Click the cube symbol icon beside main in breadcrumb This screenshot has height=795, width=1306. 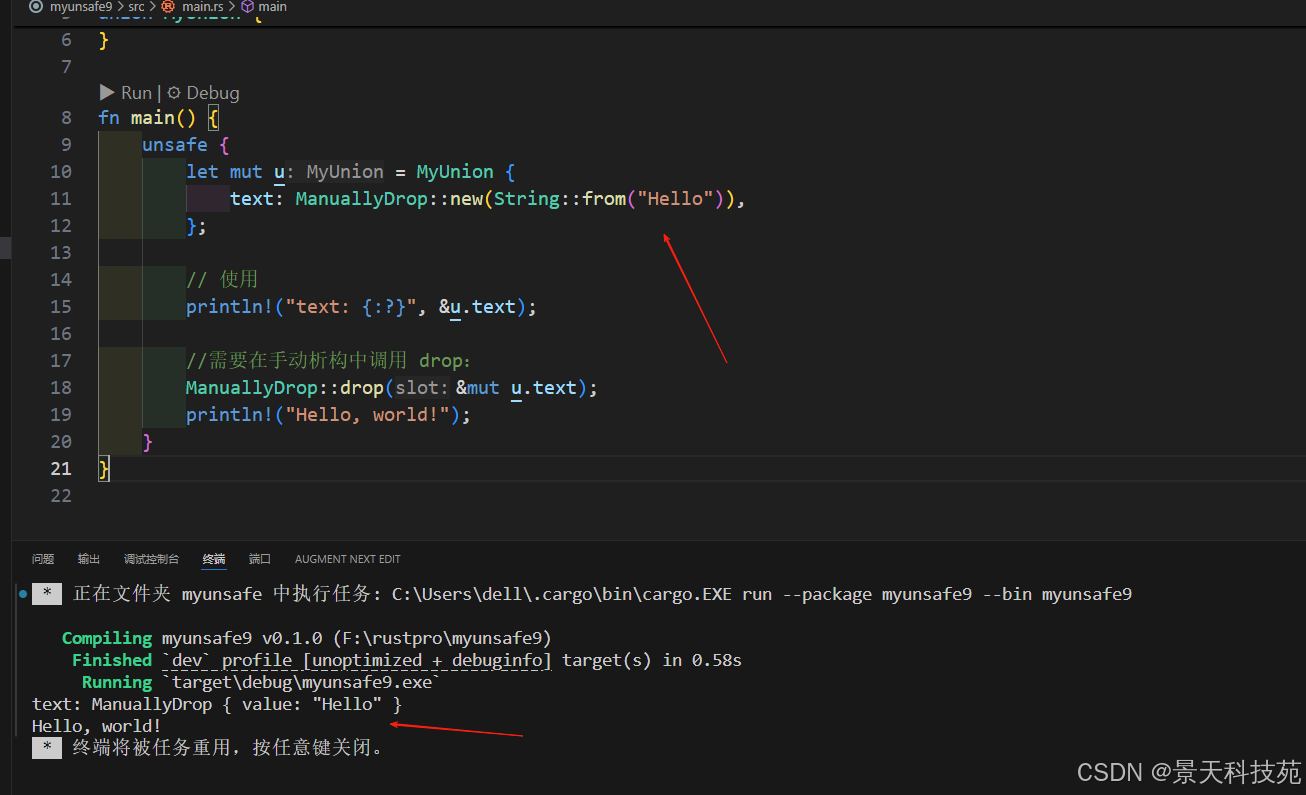(247, 6)
